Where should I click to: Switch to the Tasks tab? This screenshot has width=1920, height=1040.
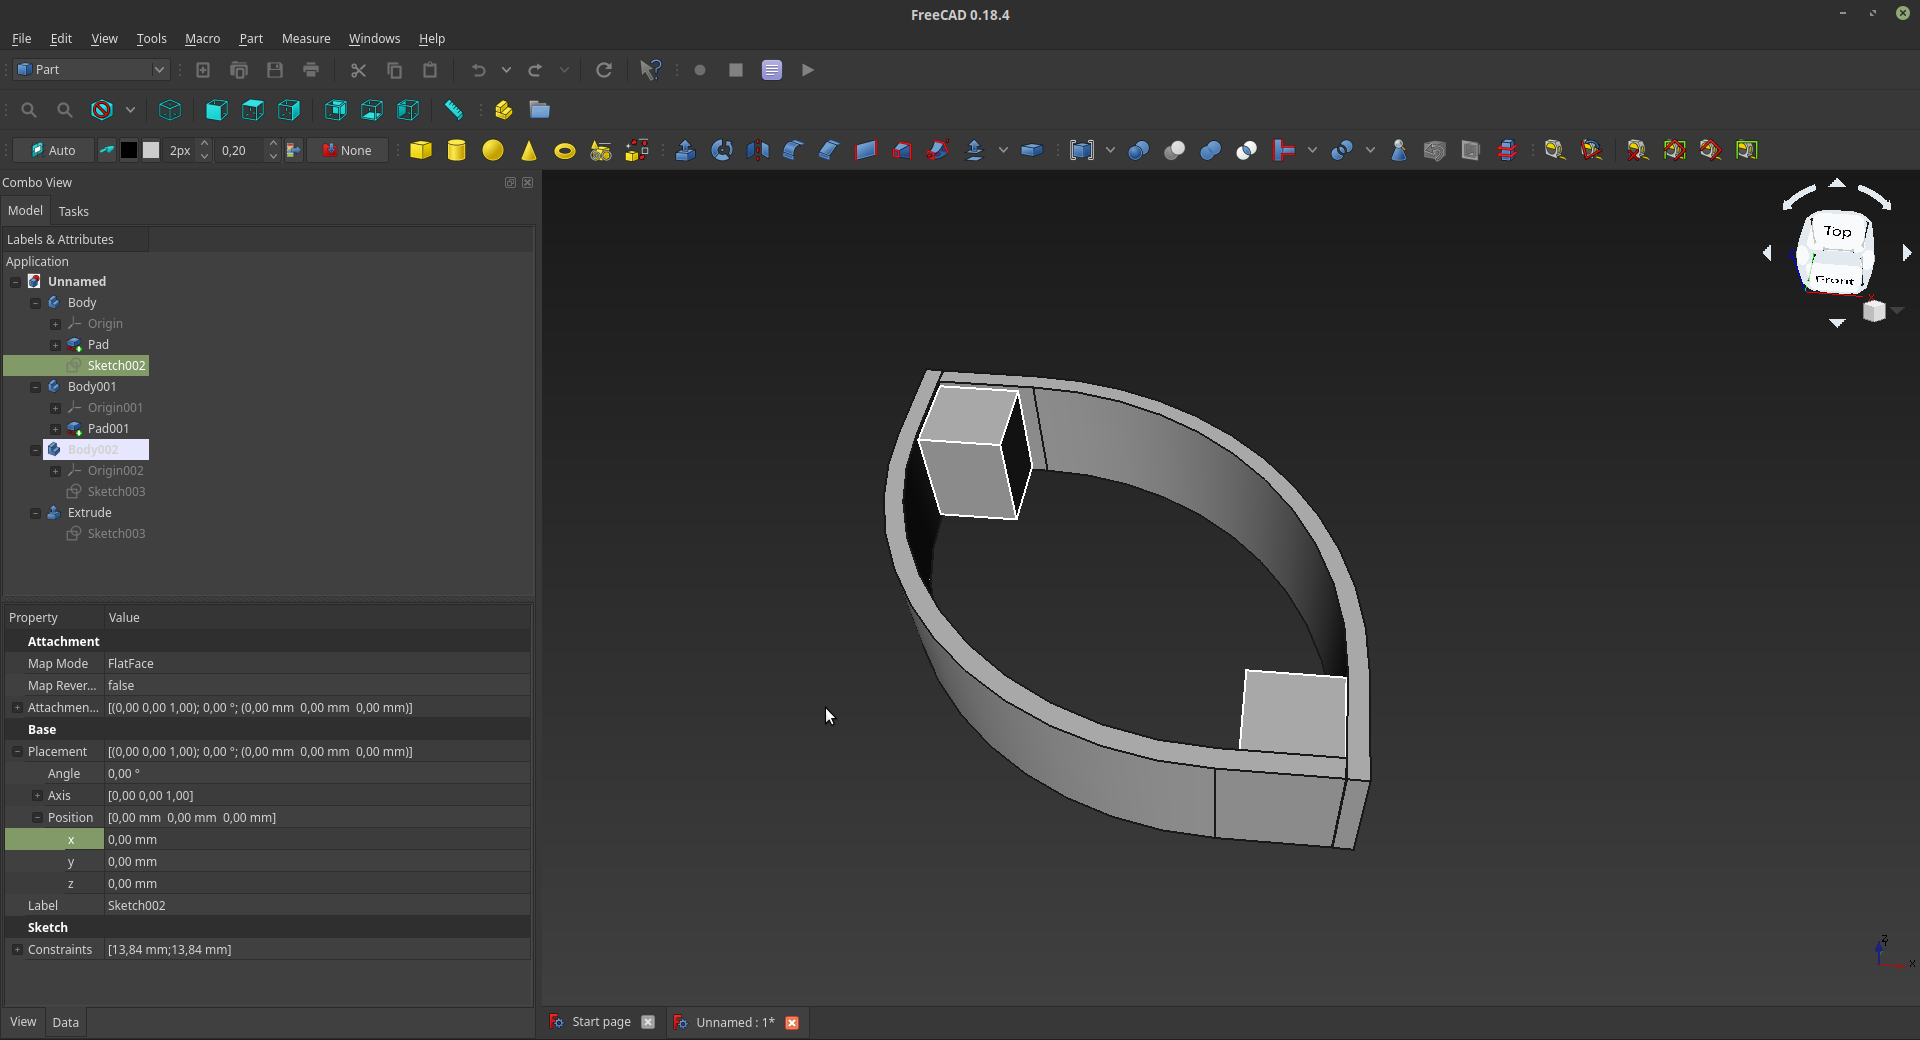[73, 211]
